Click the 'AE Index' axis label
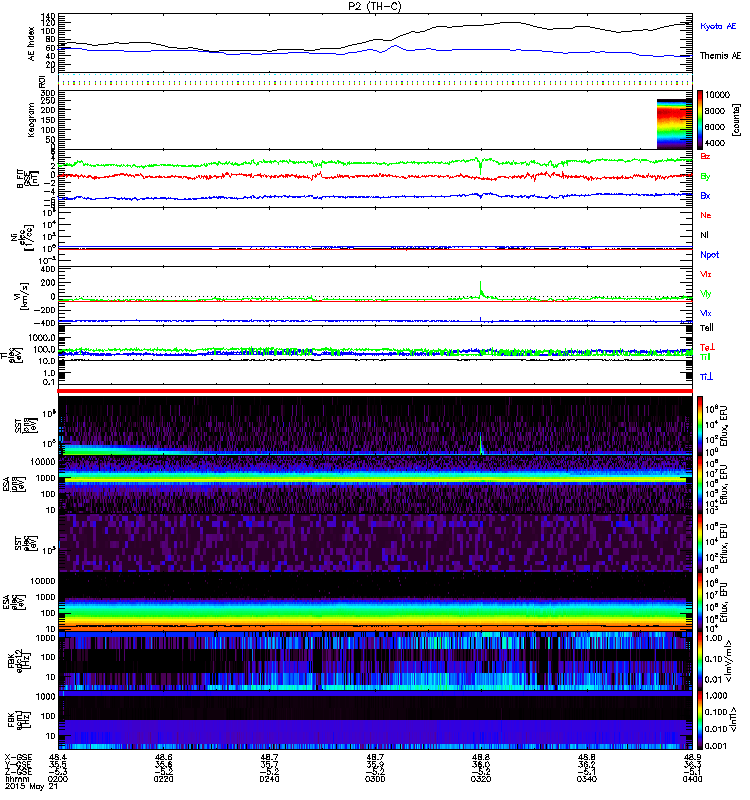750x800 pixels. click(32, 44)
